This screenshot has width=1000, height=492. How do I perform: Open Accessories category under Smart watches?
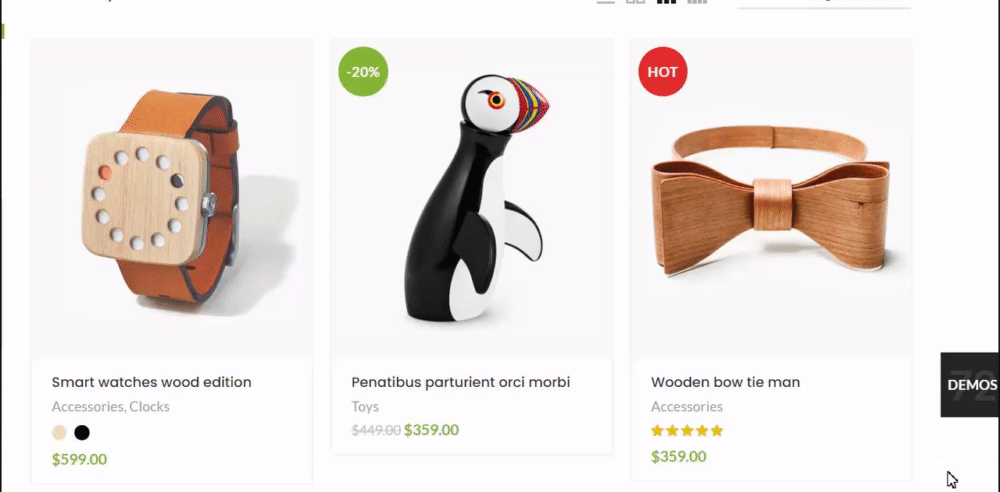(88, 406)
